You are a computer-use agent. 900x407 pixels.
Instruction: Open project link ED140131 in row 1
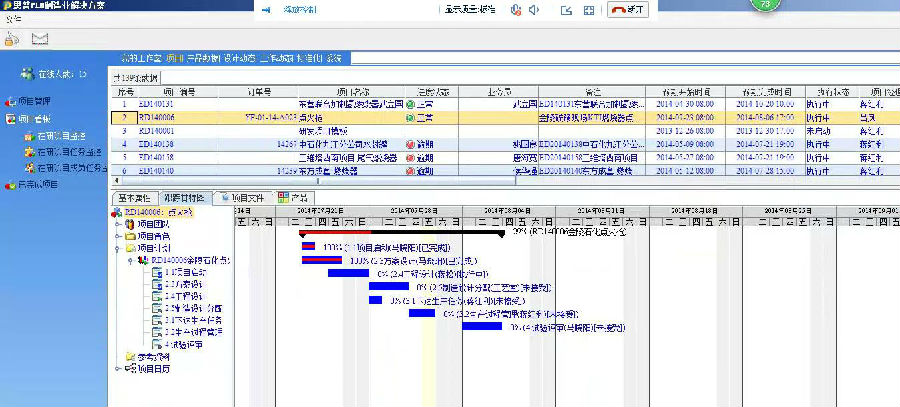tap(156, 105)
